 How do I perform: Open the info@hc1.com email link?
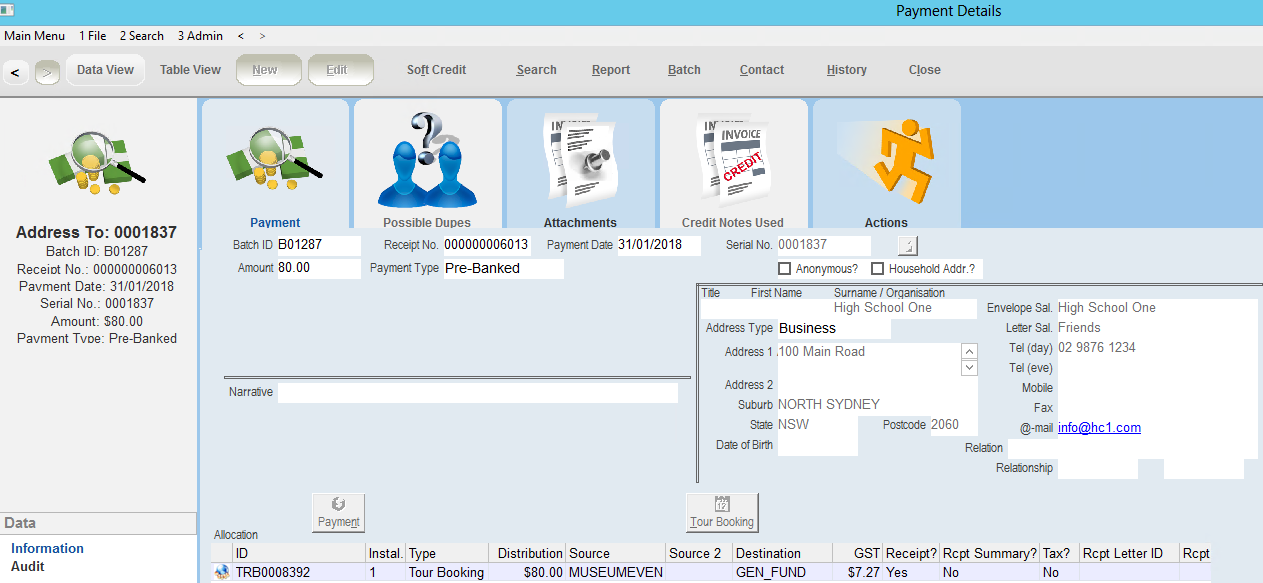[x=1099, y=428]
